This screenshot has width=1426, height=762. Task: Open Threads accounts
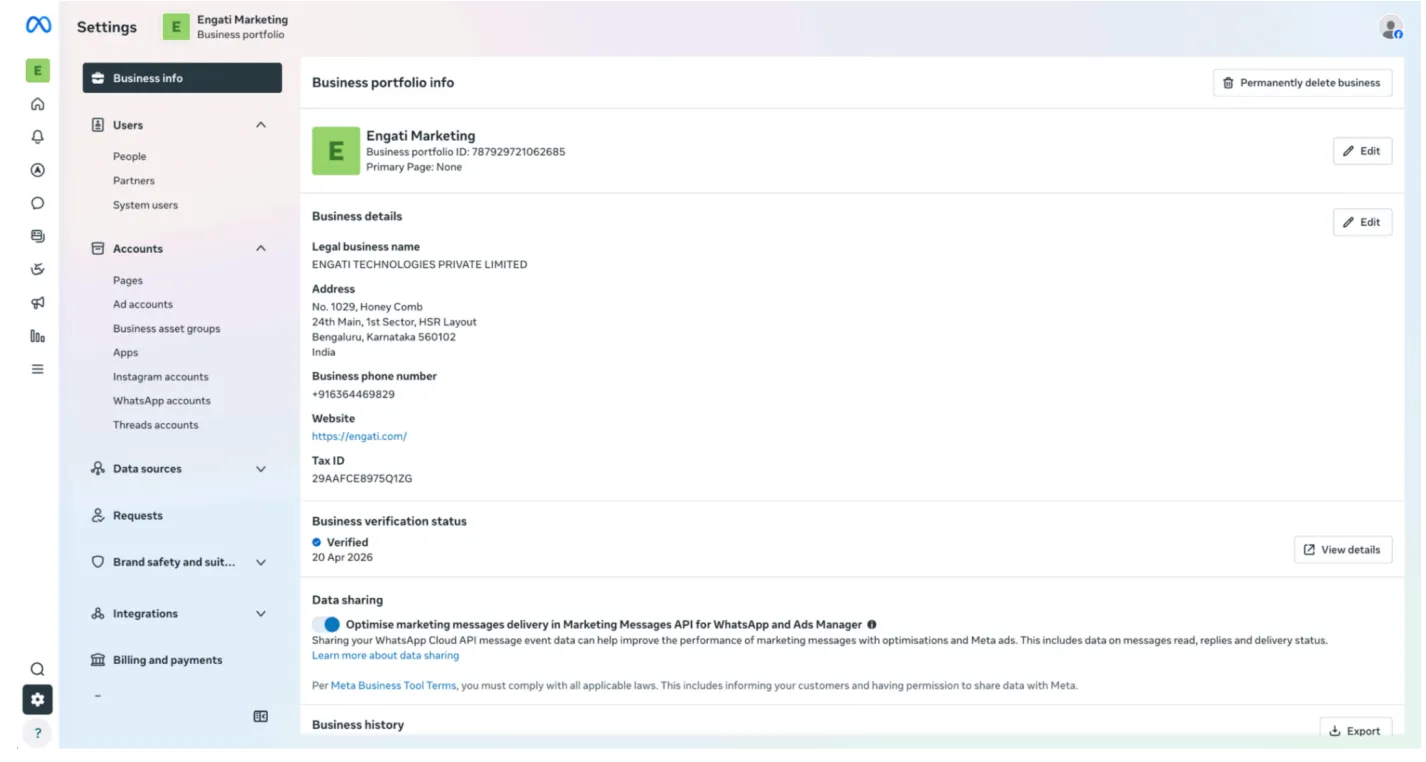(156, 425)
